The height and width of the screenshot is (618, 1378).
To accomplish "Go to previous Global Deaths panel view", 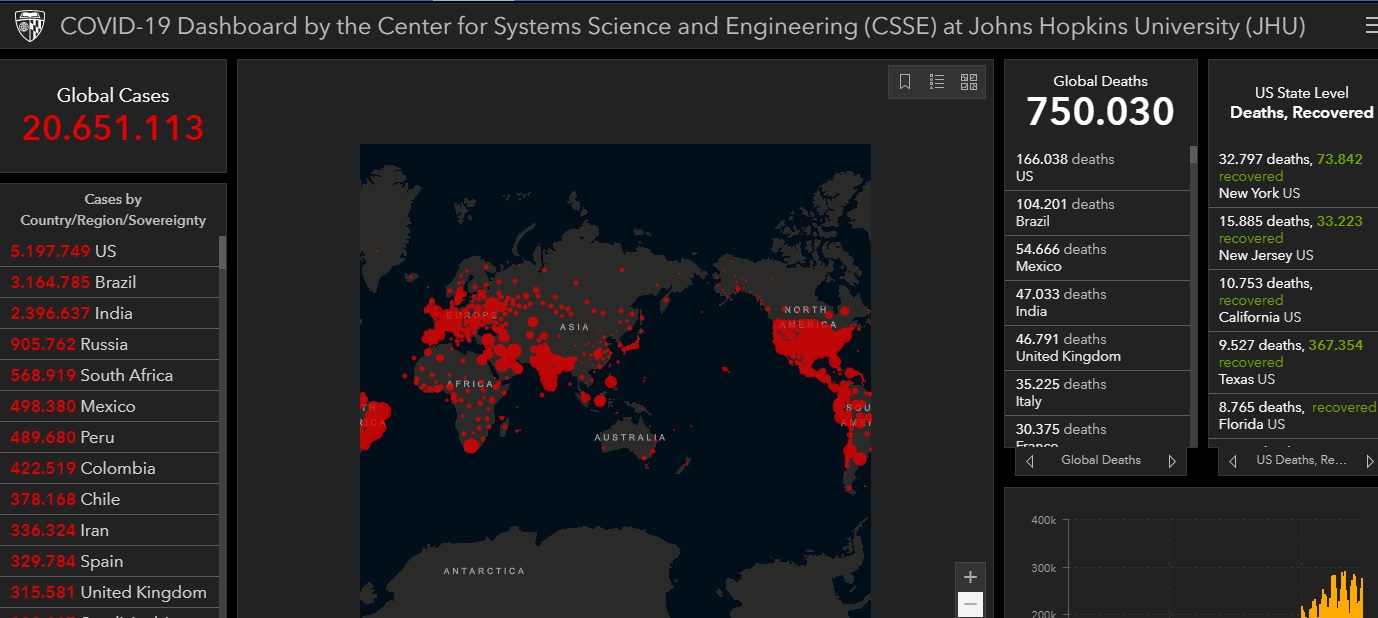I will pyautogui.click(x=1030, y=461).
